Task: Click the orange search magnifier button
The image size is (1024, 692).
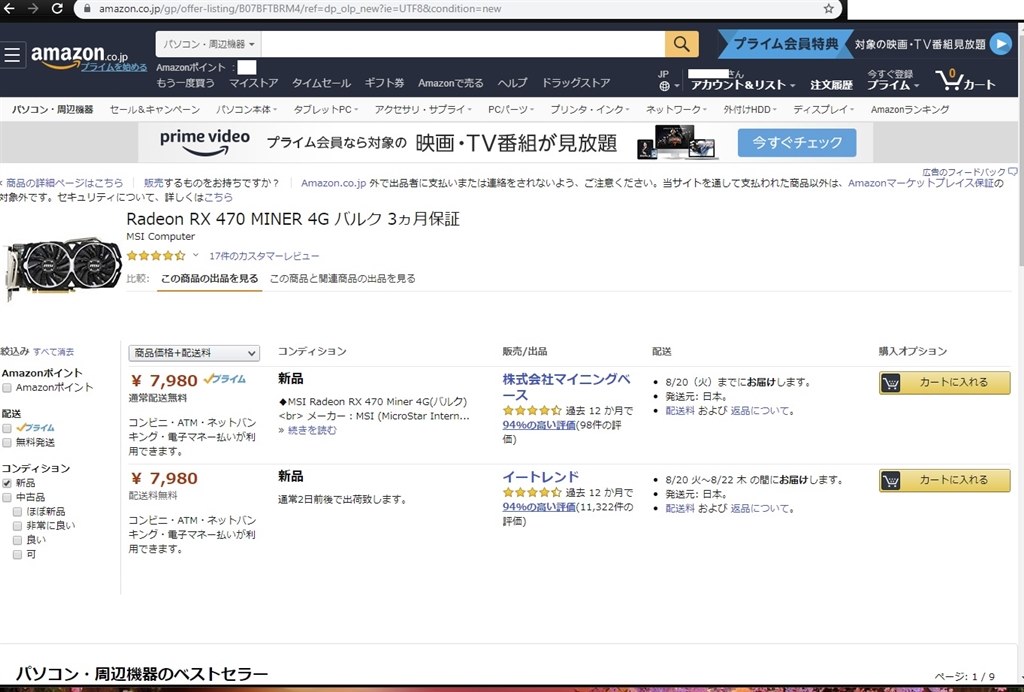Action: [681, 44]
